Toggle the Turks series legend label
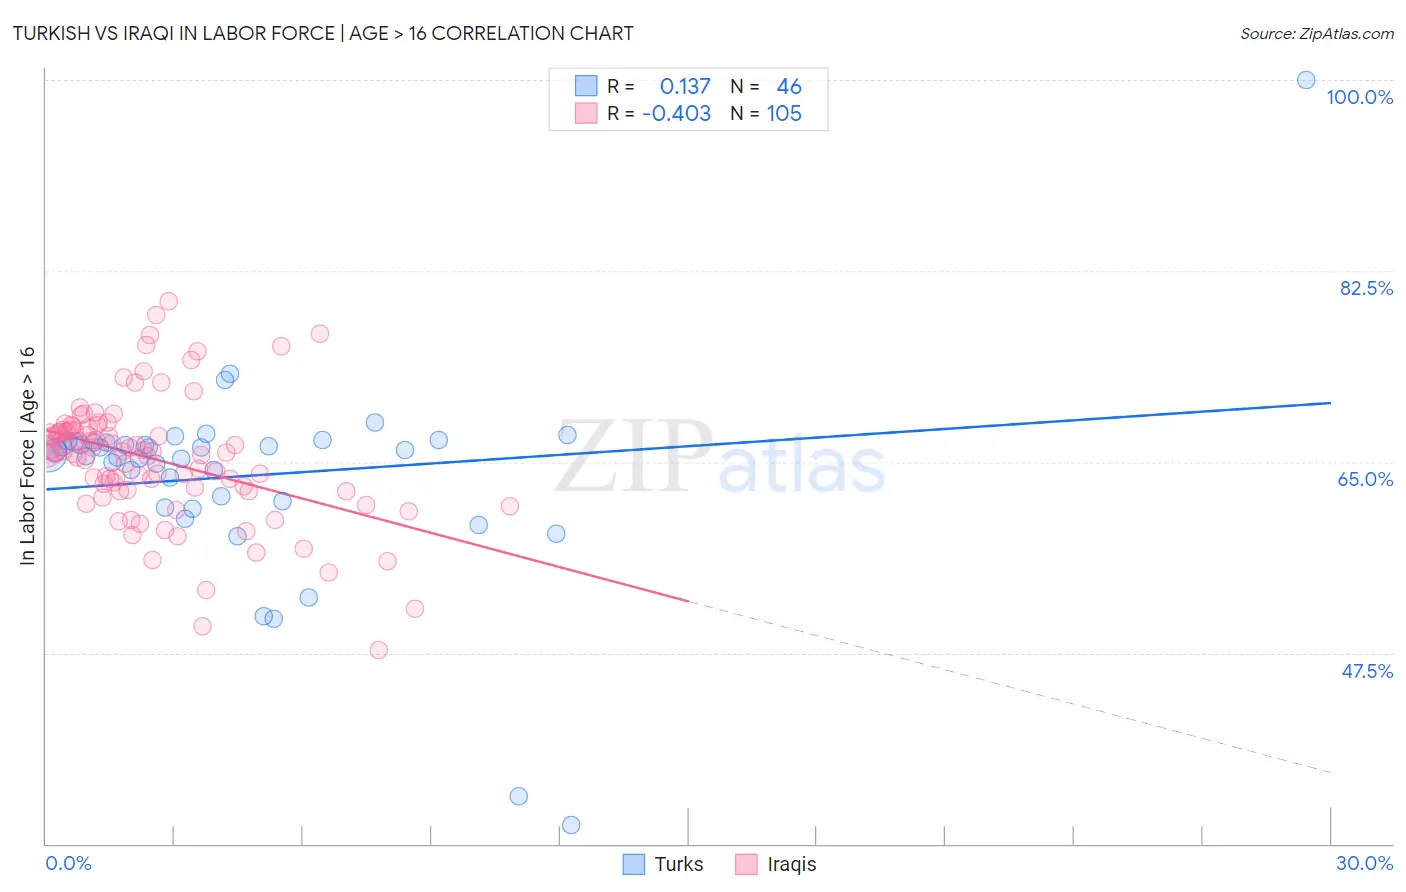 coord(679,864)
